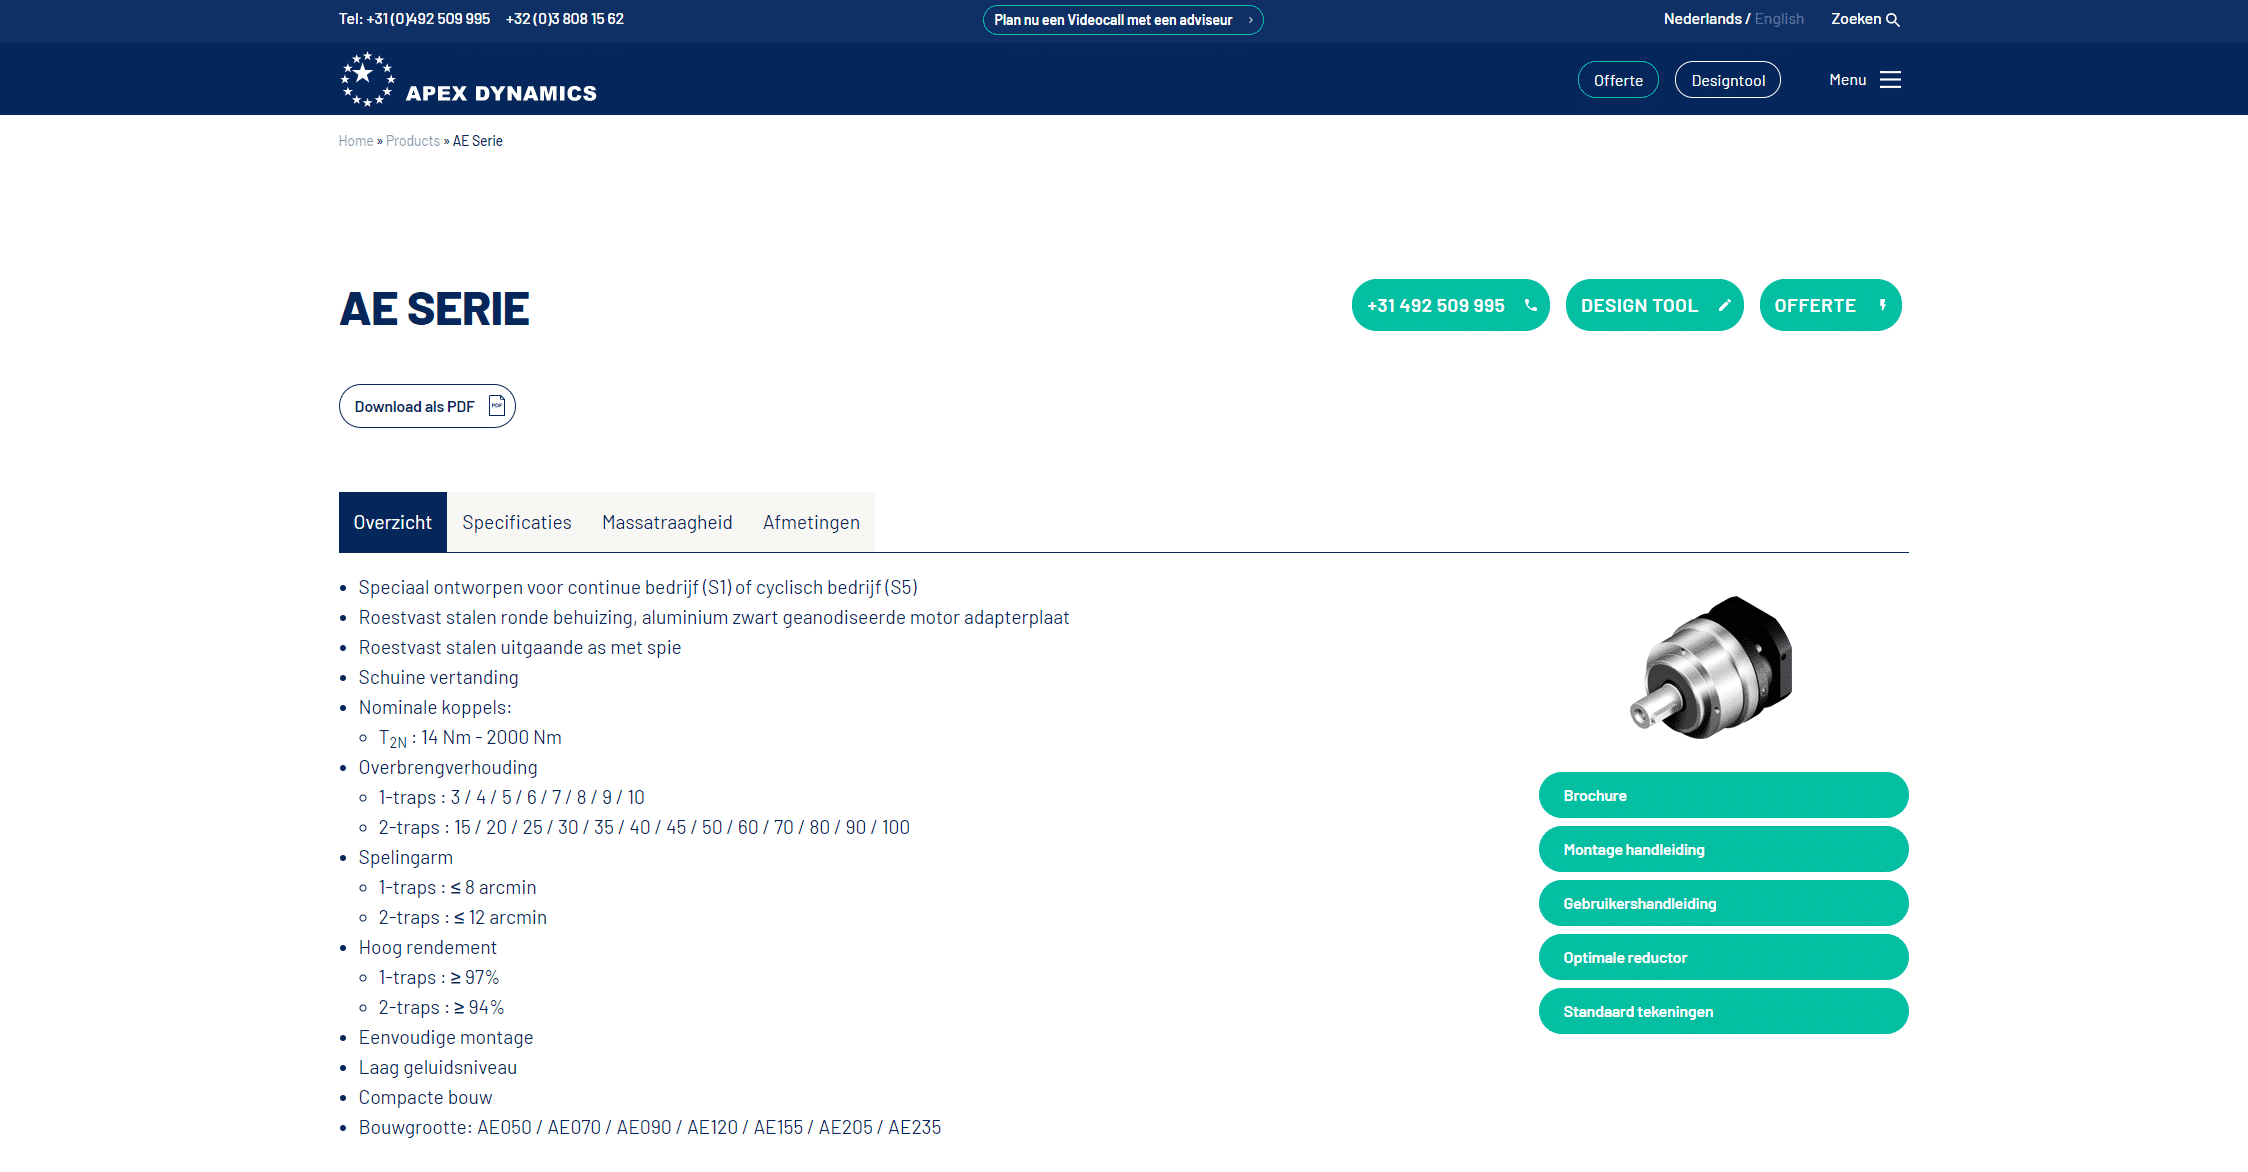The width and height of the screenshot is (2248, 1172).
Task: Click the 'Laag geluidsniveau' list item
Action: 438,1067
